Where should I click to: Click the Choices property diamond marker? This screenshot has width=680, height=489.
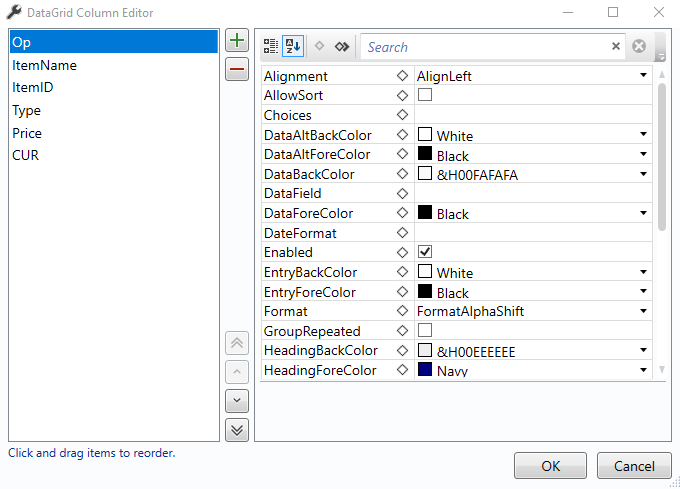click(x=402, y=115)
